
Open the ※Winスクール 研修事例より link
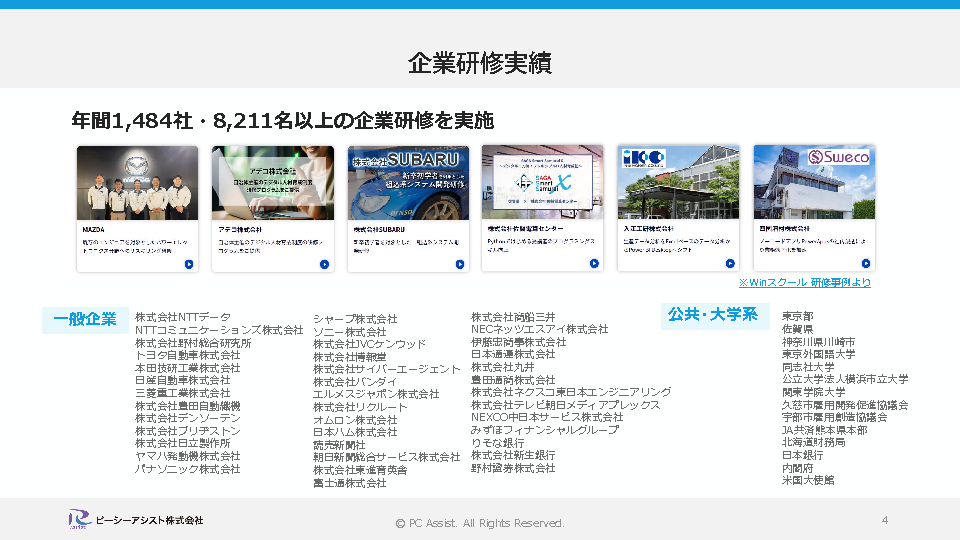[x=804, y=282]
